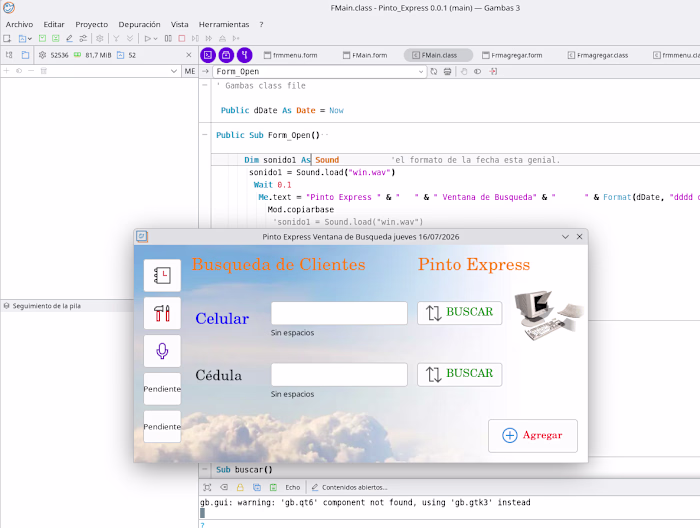Click the print icon in editor toolbar
This screenshot has width=700, height=528.
(x=447, y=71)
